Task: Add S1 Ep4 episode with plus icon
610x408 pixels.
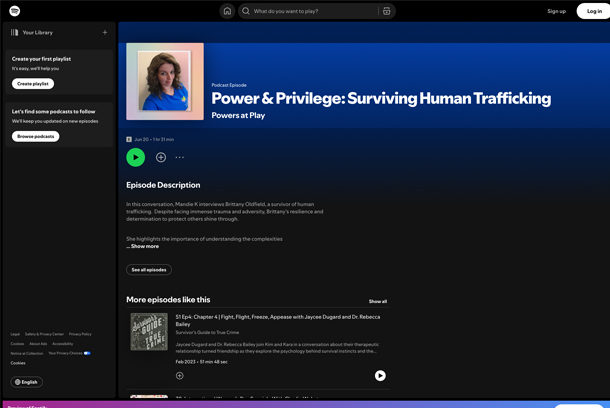Action: pyautogui.click(x=179, y=375)
